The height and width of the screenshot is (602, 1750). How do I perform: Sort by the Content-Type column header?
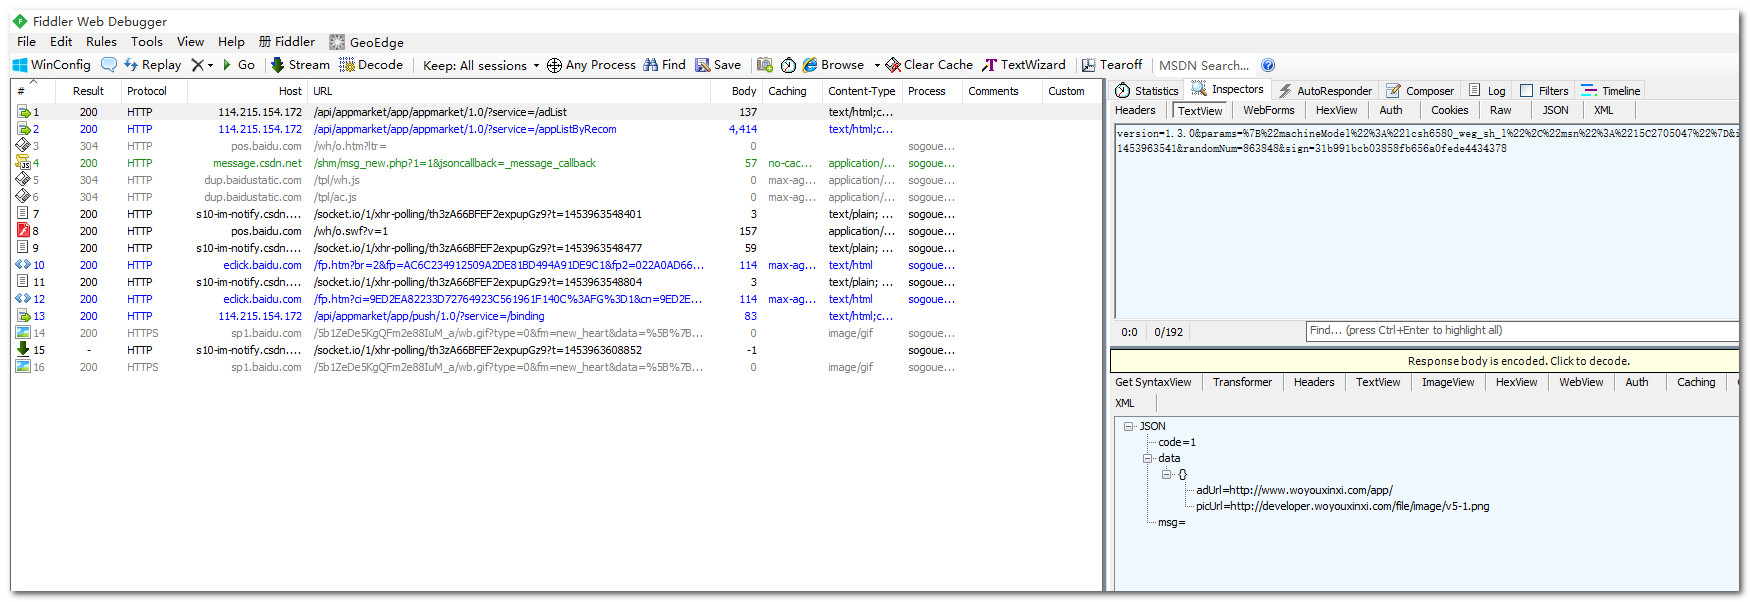[x=861, y=91]
